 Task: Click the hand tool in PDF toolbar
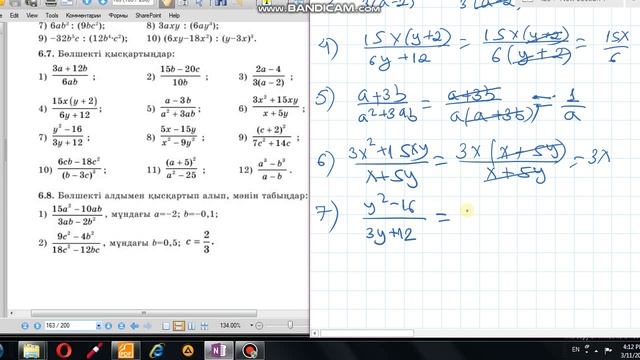167,3
